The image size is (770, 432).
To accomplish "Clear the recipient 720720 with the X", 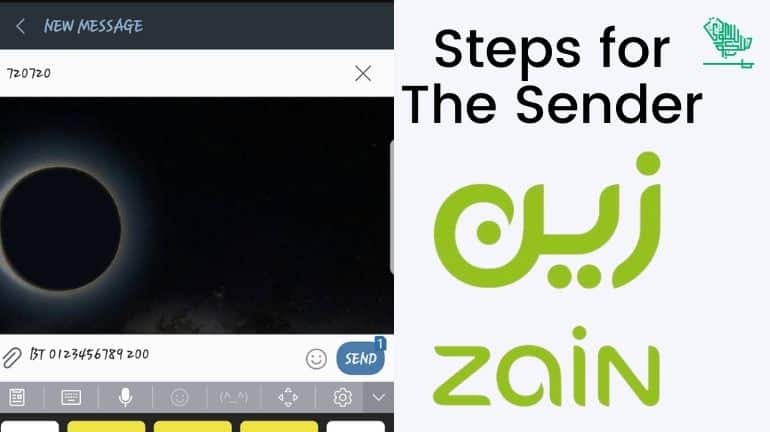I will 363,74.
